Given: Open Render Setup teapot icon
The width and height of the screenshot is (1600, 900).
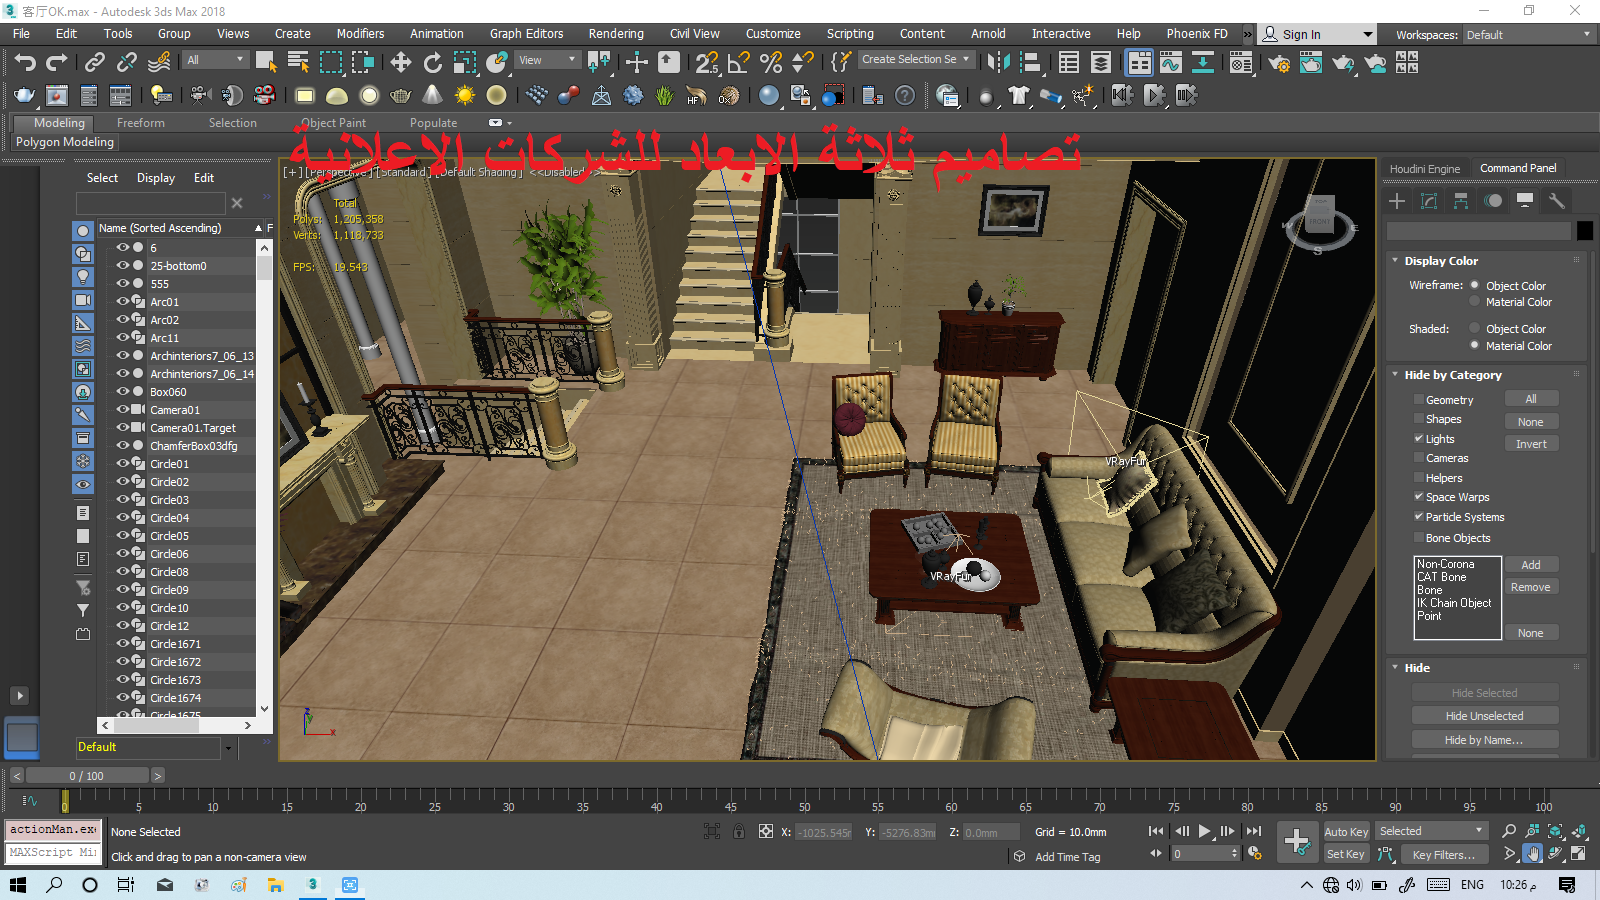Looking at the screenshot, I should point(1279,63).
